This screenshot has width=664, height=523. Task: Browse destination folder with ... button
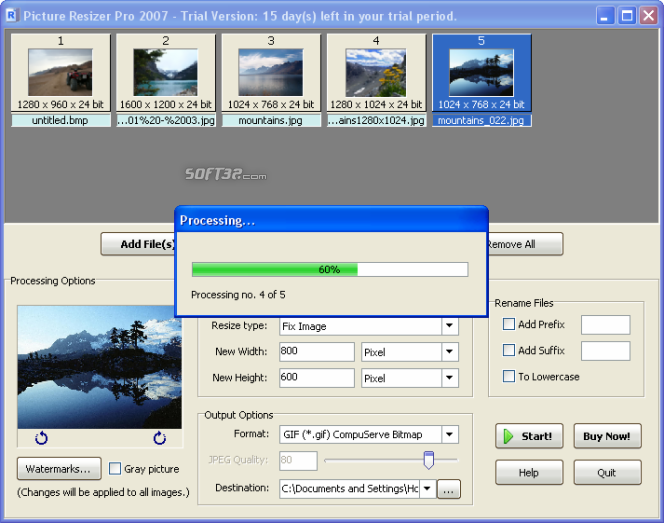448,489
